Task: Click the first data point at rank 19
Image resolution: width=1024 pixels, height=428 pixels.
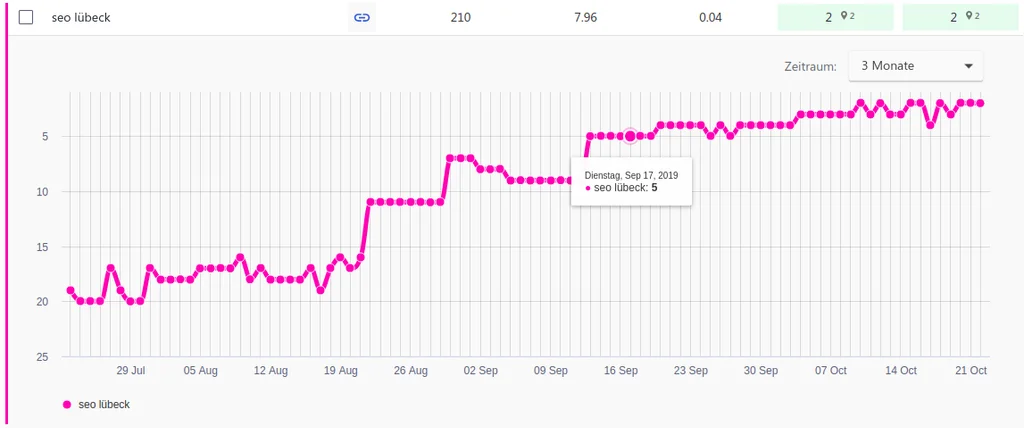Action: pos(71,290)
